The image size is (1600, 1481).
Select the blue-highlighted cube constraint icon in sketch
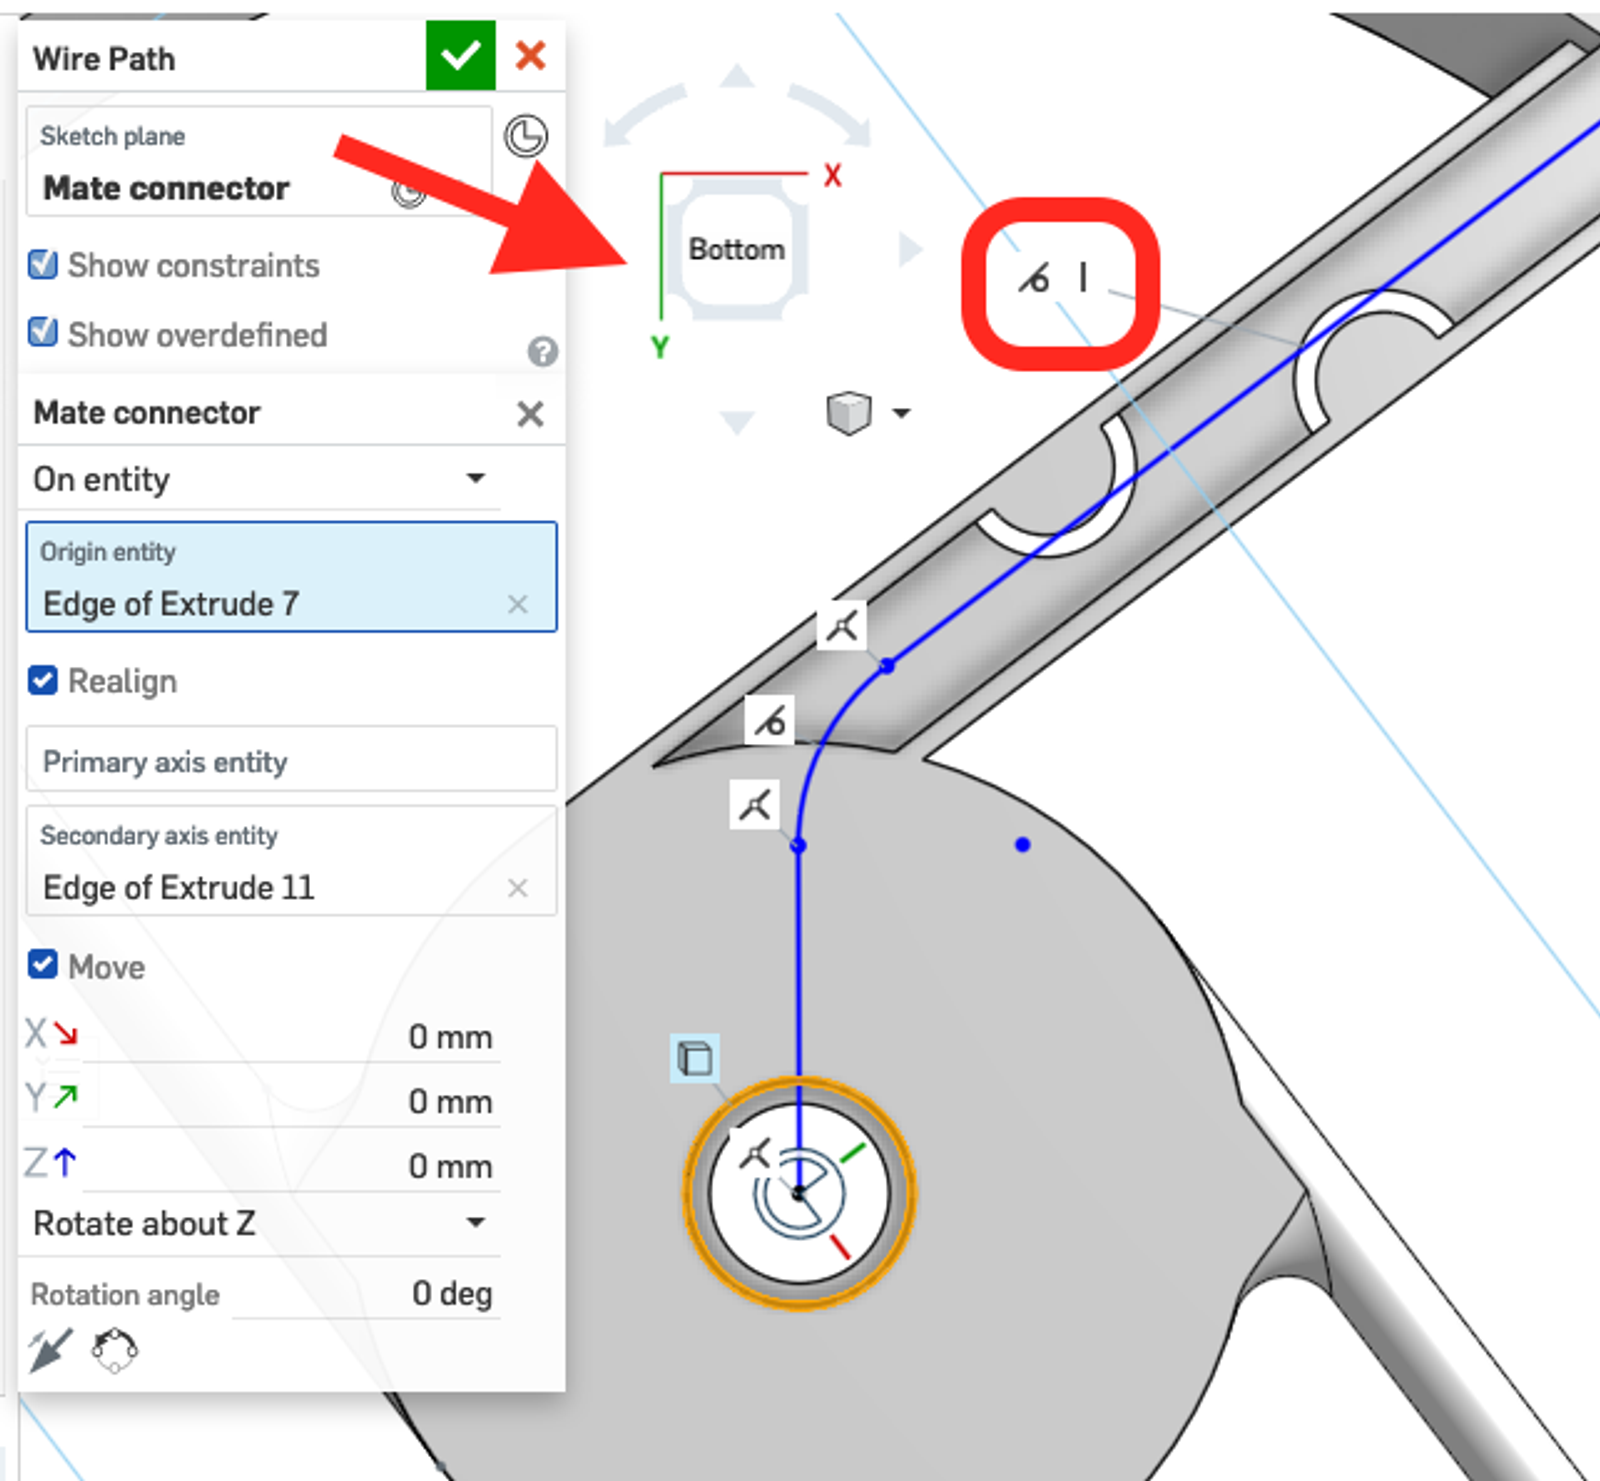coord(694,1057)
